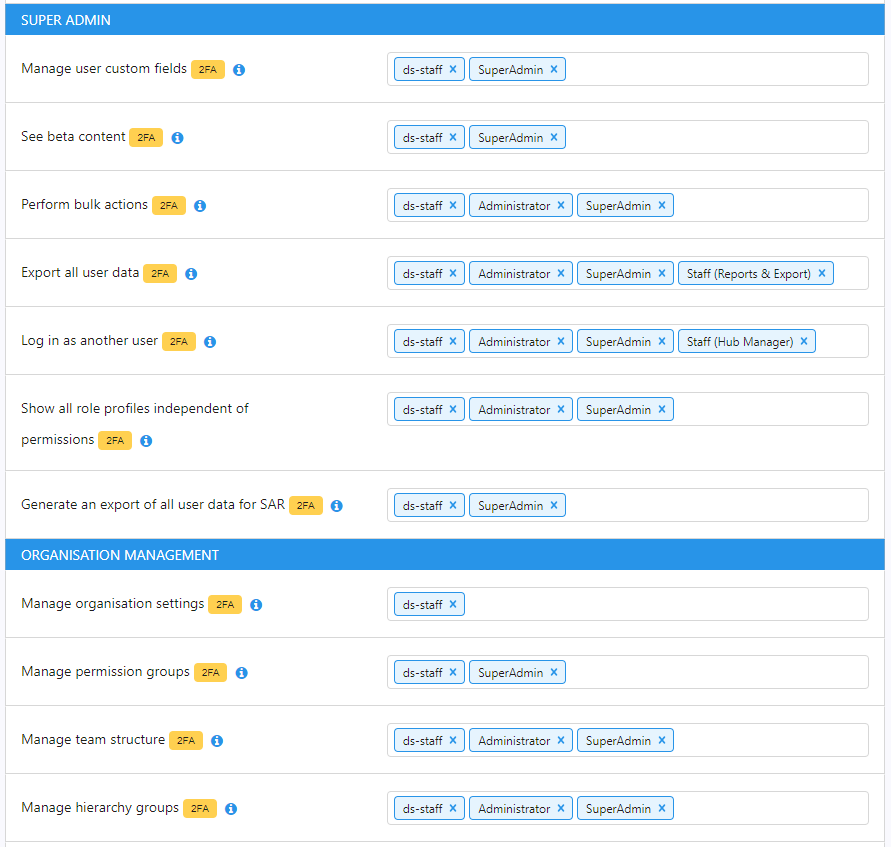891x847 pixels.
Task: Click info icon next to Manage organisation settings
Action: (x=256, y=604)
